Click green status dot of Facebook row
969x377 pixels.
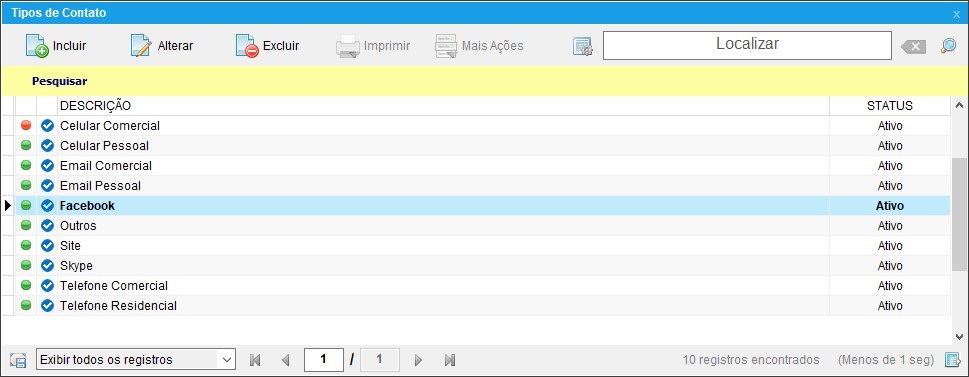coord(26,206)
